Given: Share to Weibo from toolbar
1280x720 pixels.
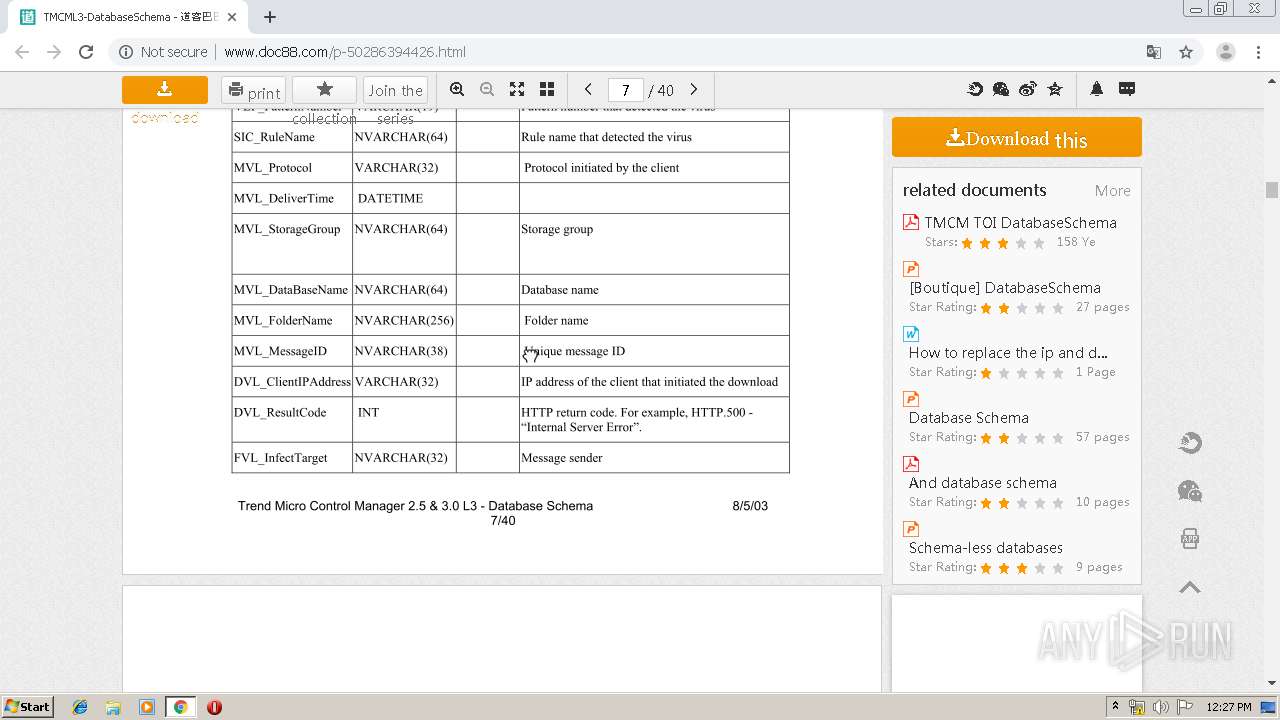Looking at the screenshot, I should point(1028,89).
